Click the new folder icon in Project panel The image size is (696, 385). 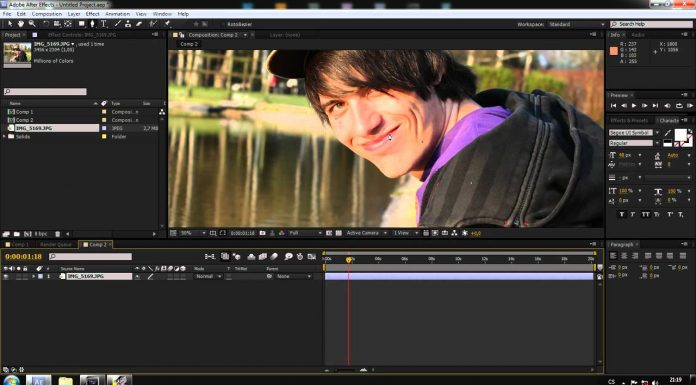(16, 234)
